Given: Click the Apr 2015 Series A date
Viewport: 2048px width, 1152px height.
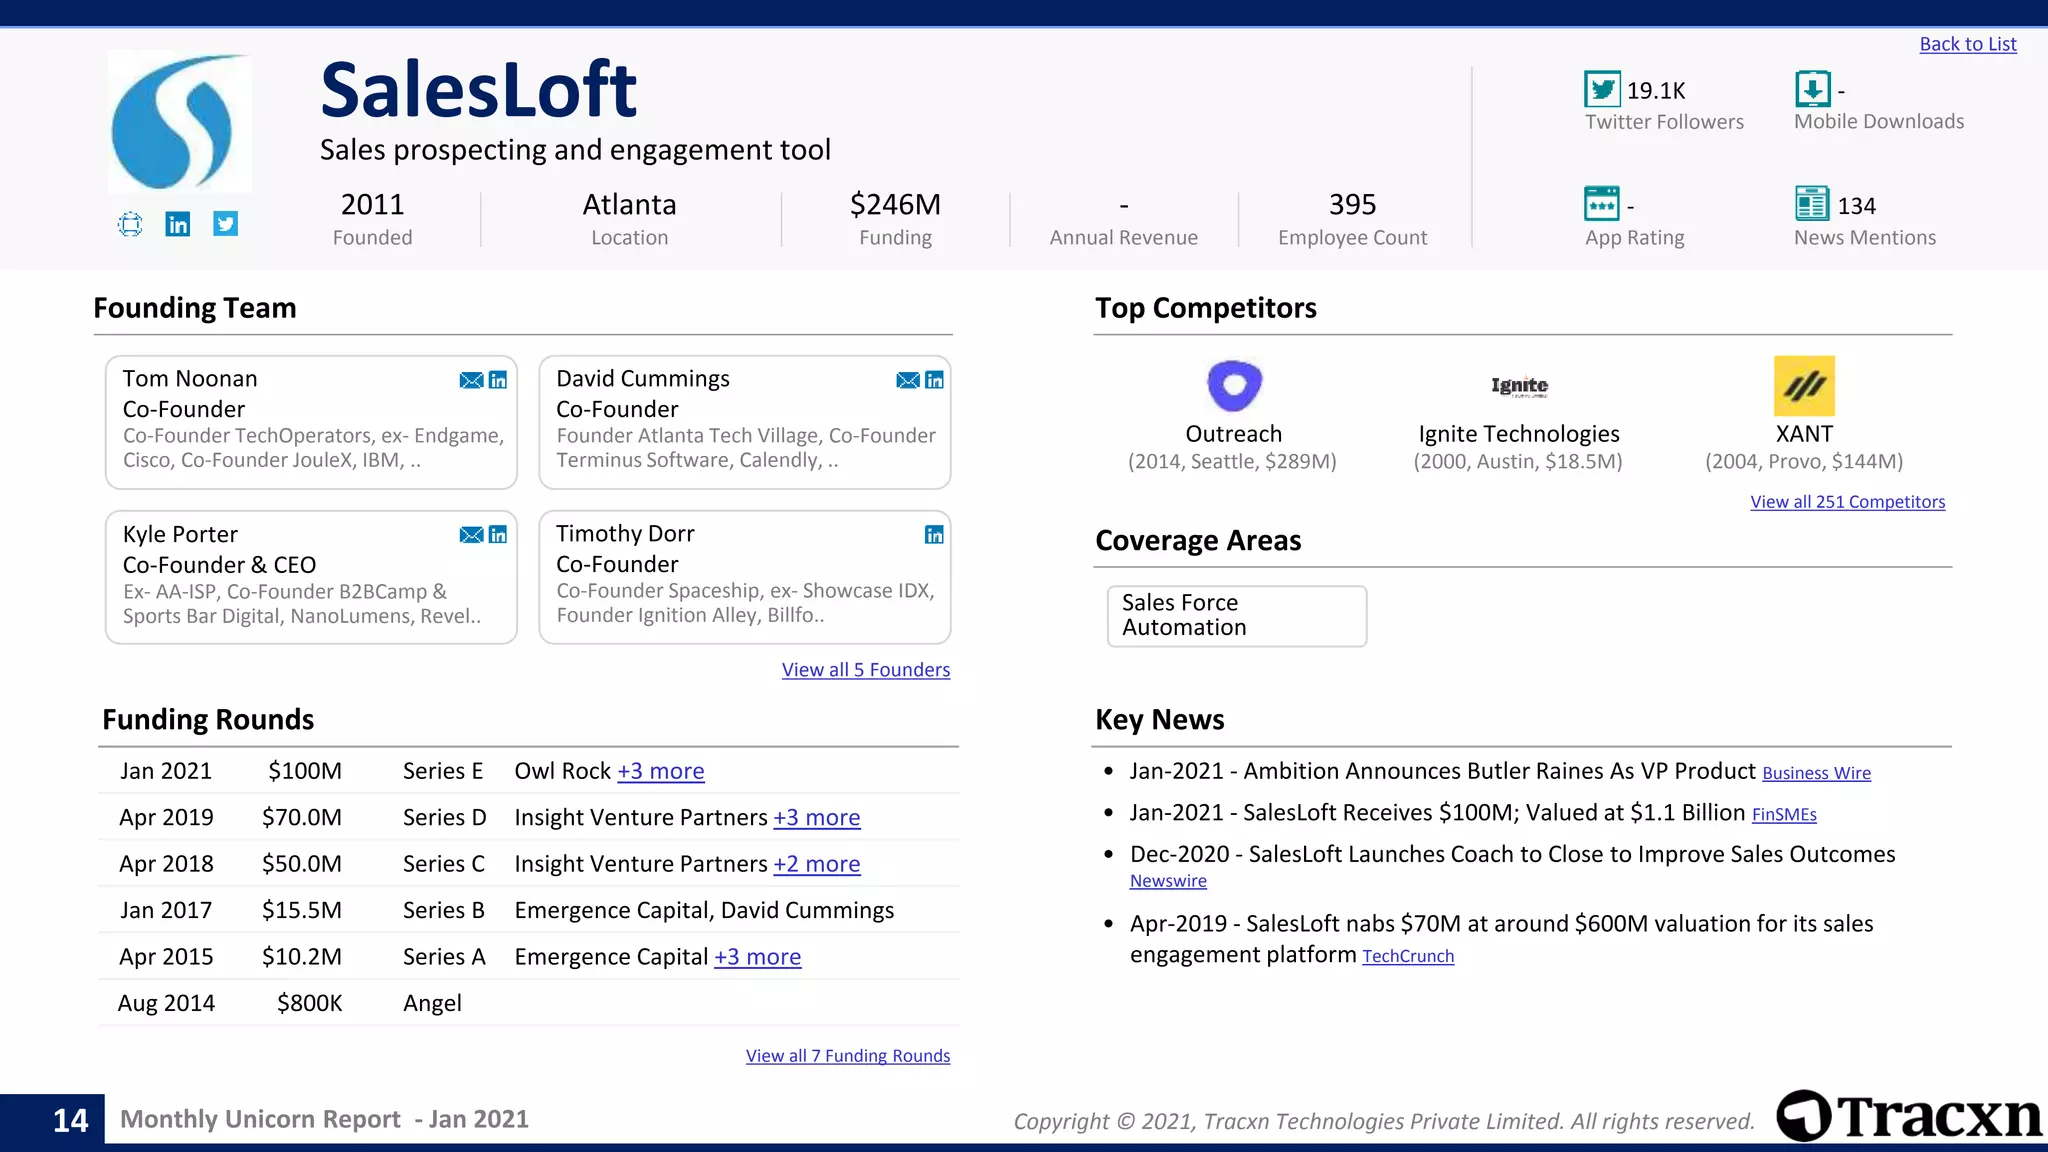Looking at the screenshot, I should [166, 957].
